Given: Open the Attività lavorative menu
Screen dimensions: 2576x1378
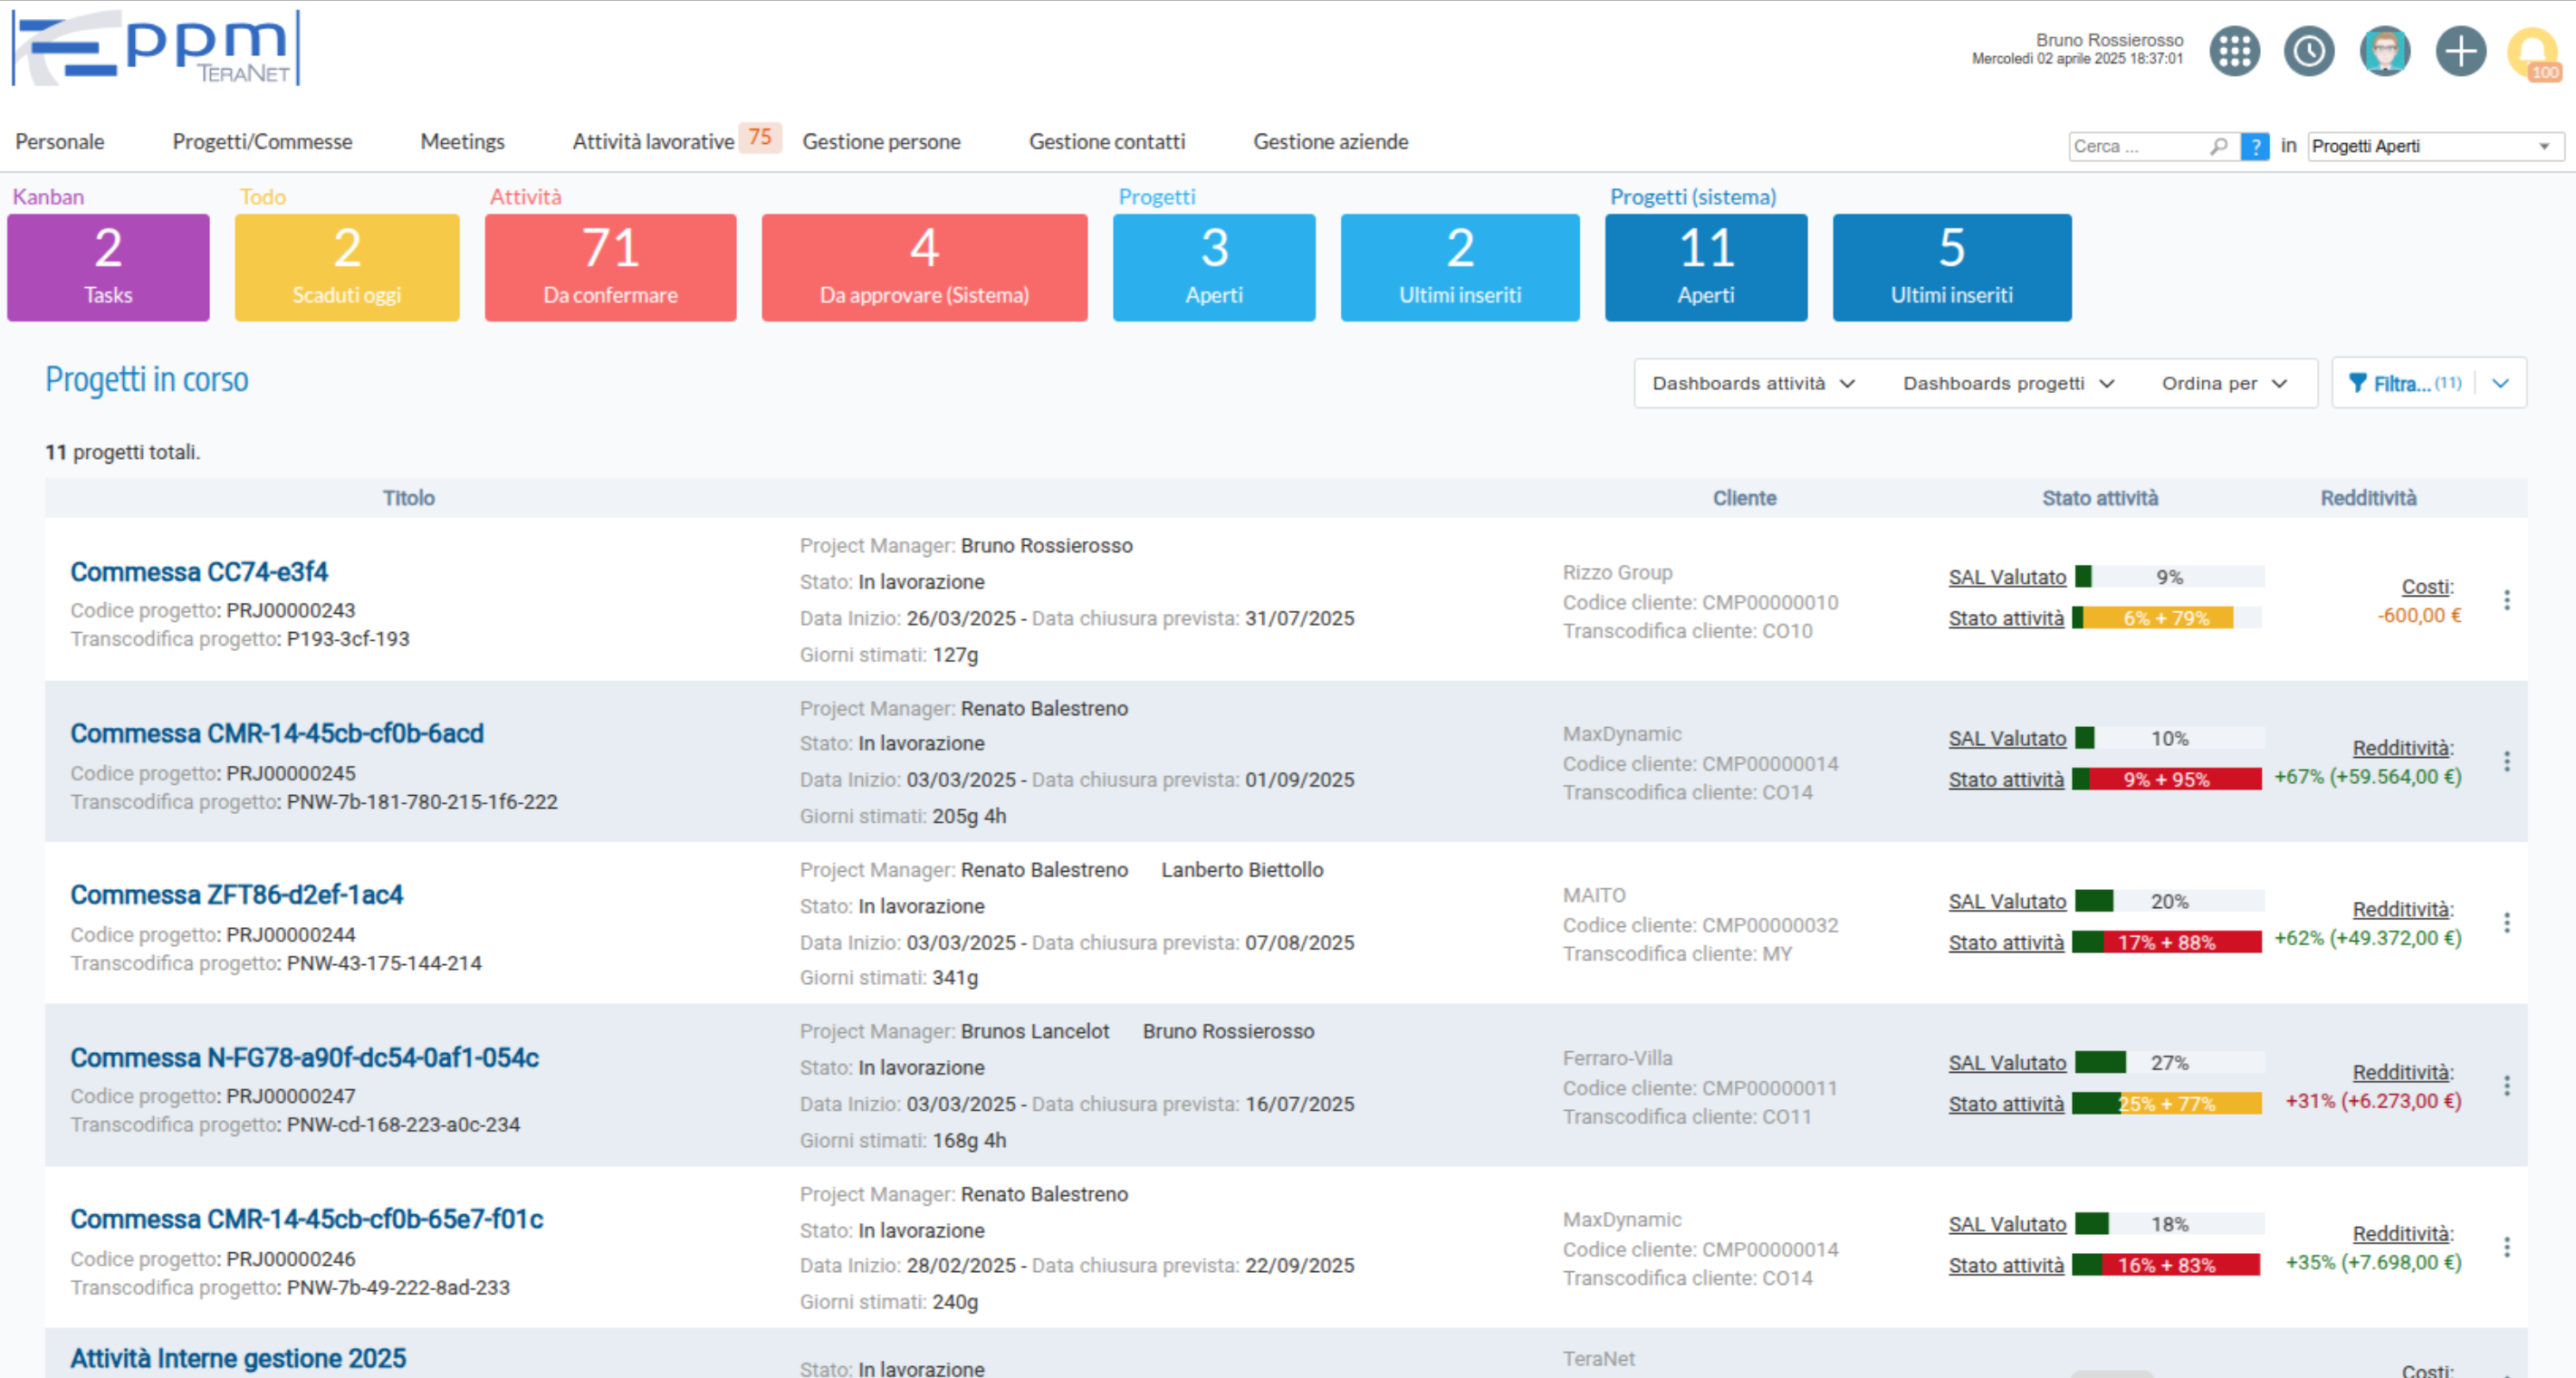Looking at the screenshot, I should pyautogui.click(x=653, y=142).
